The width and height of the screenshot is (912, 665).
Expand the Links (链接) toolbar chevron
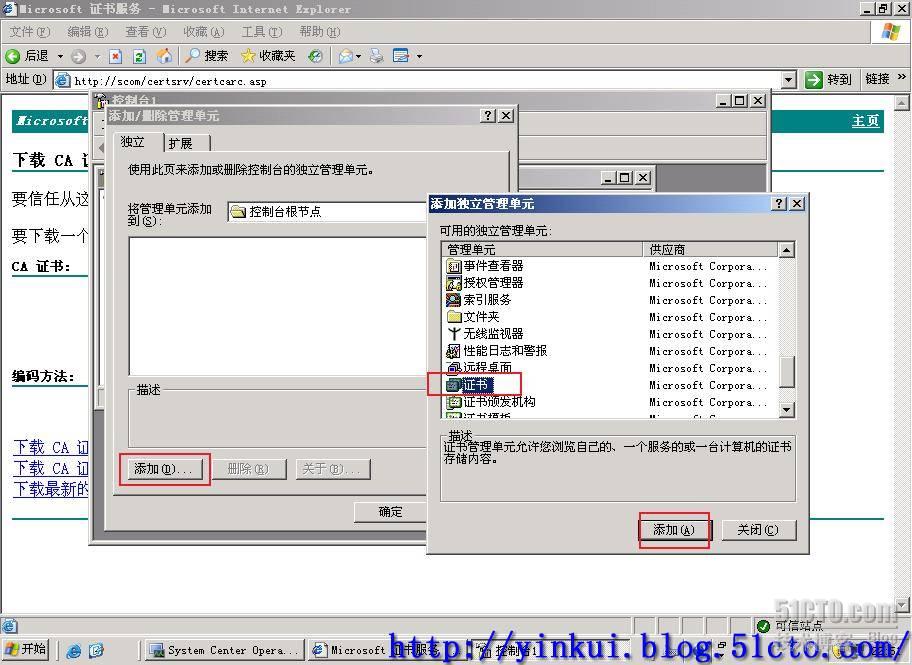tap(902, 77)
